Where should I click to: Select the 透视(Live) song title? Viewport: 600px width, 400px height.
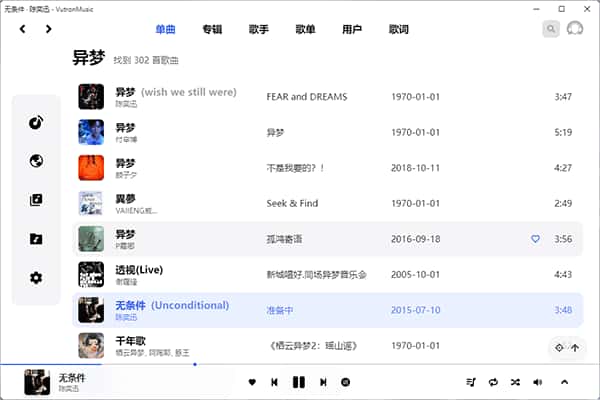click(x=139, y=270)
